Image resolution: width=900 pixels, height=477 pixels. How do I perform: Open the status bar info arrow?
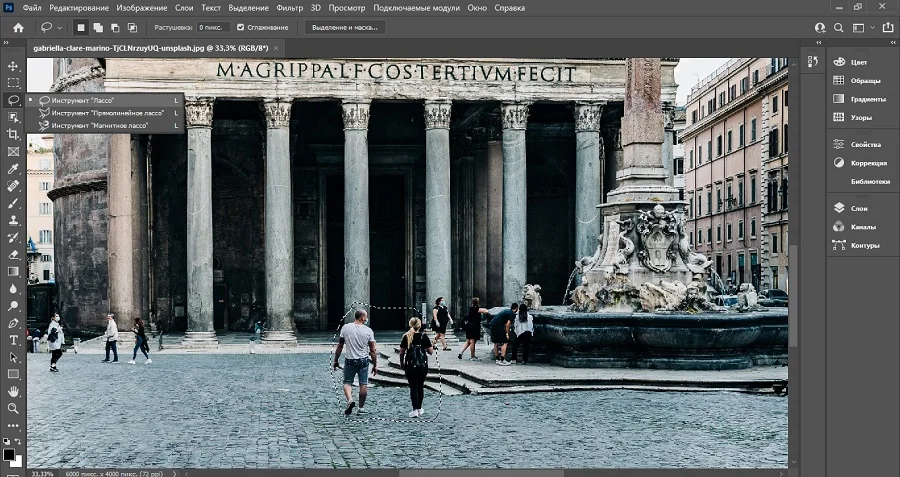coord(174,474)
